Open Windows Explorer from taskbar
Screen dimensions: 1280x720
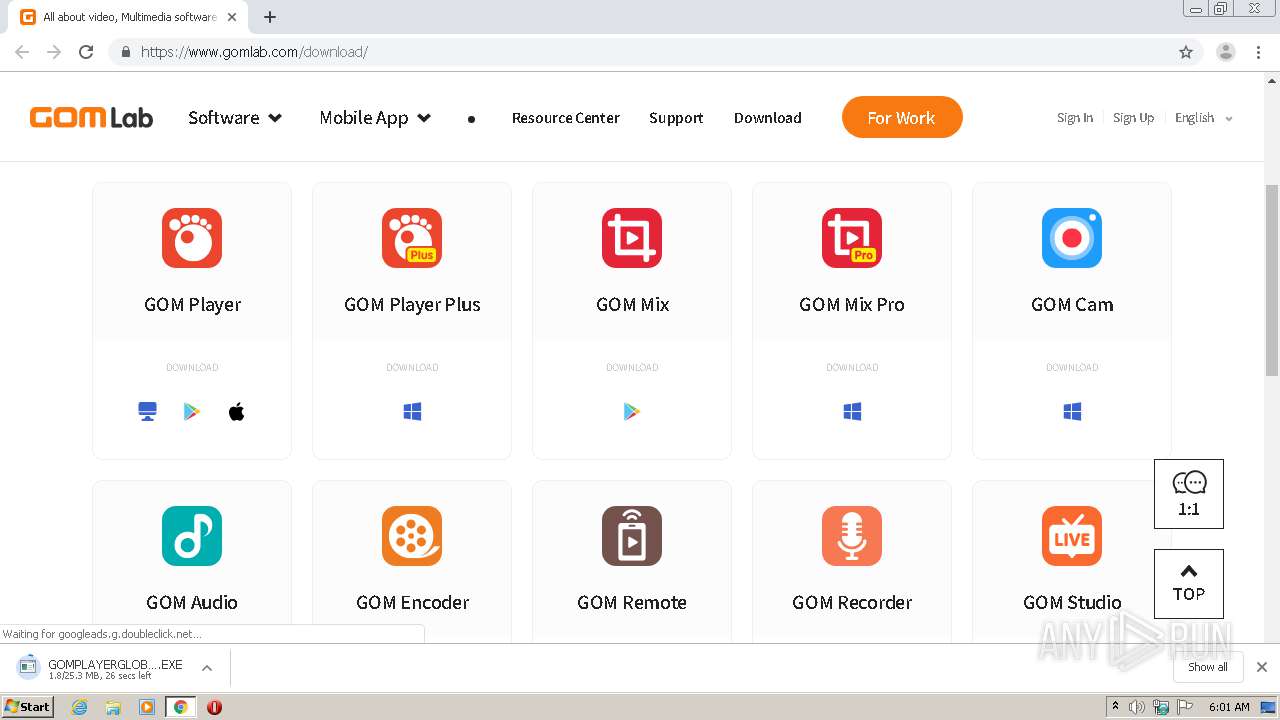113,707
